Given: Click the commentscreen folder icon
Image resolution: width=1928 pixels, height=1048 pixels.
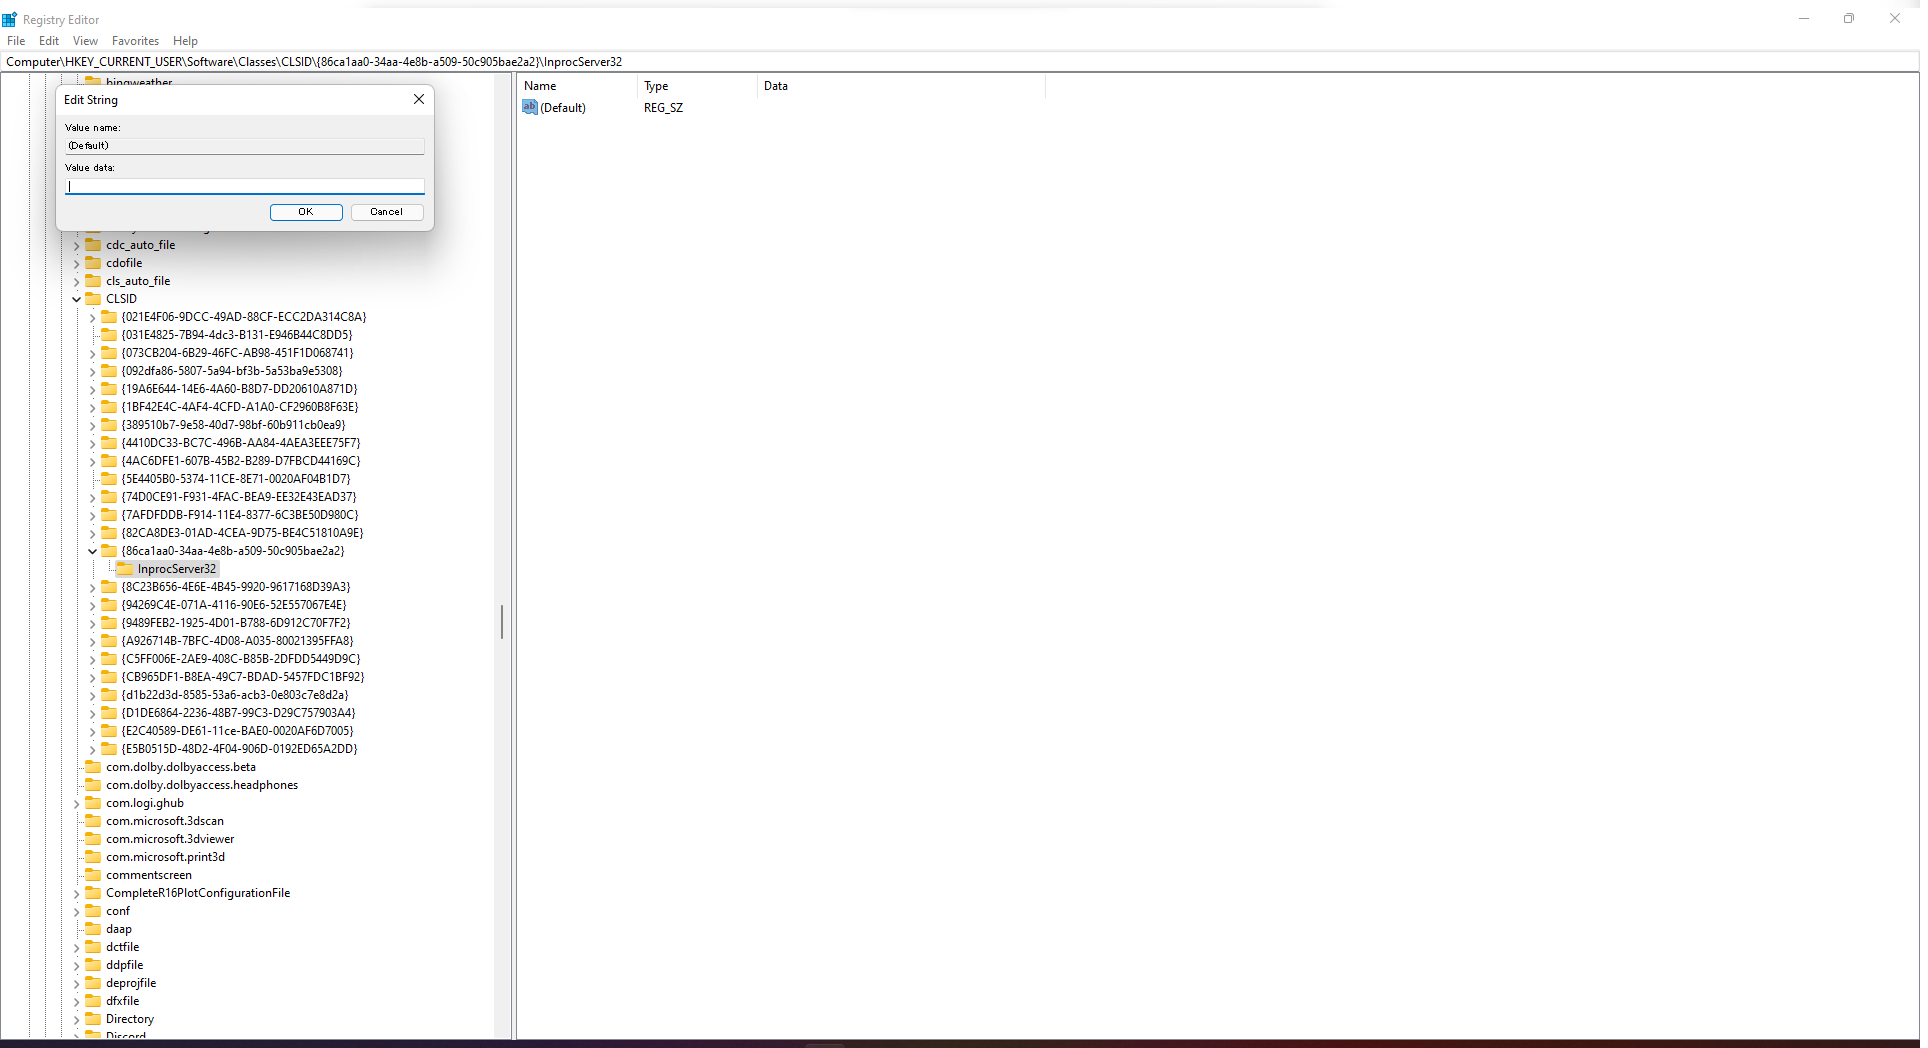Looking at the screenshot, I should coord(93,874).
